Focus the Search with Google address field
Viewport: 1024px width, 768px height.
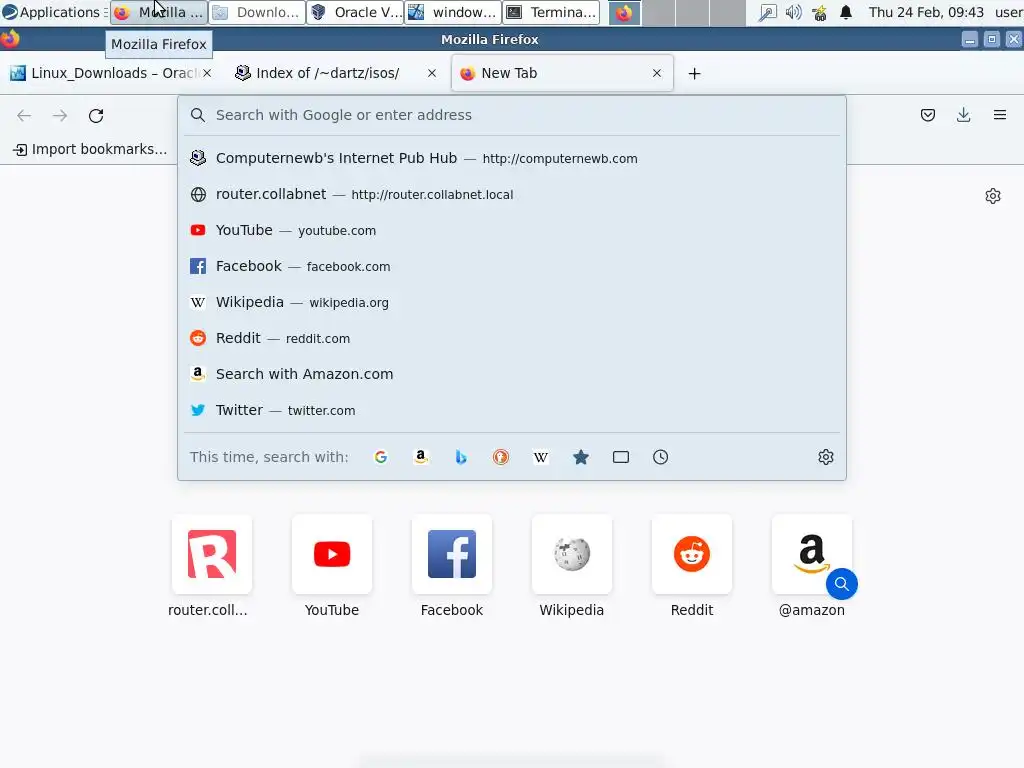(512, 115)
